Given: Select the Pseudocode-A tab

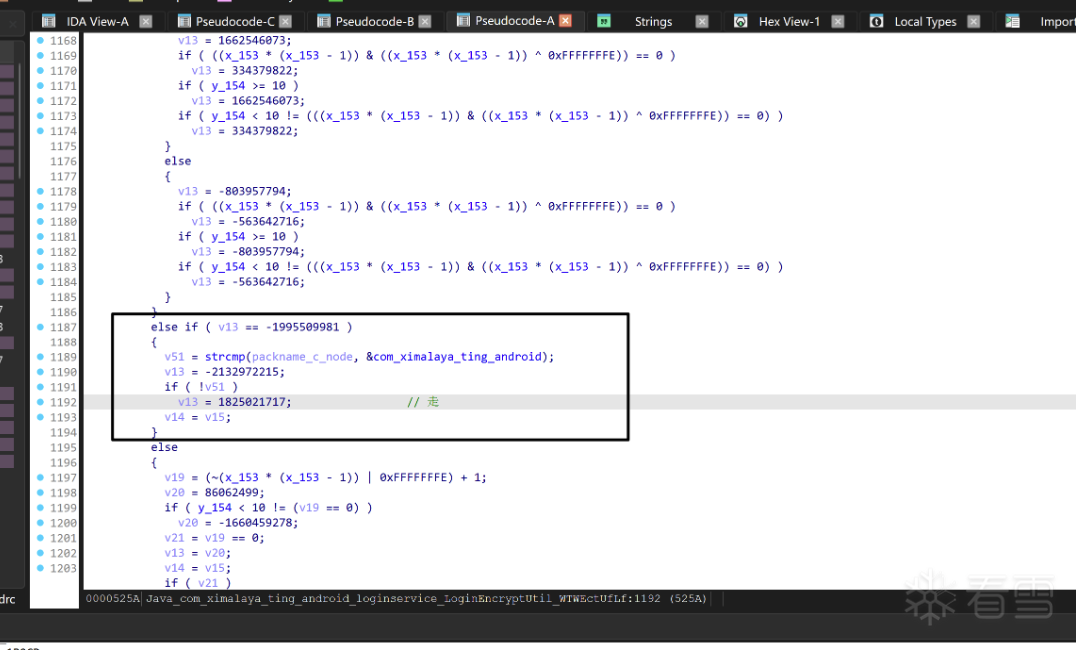Looking at the screenshot, I should (x=515, y=21).
